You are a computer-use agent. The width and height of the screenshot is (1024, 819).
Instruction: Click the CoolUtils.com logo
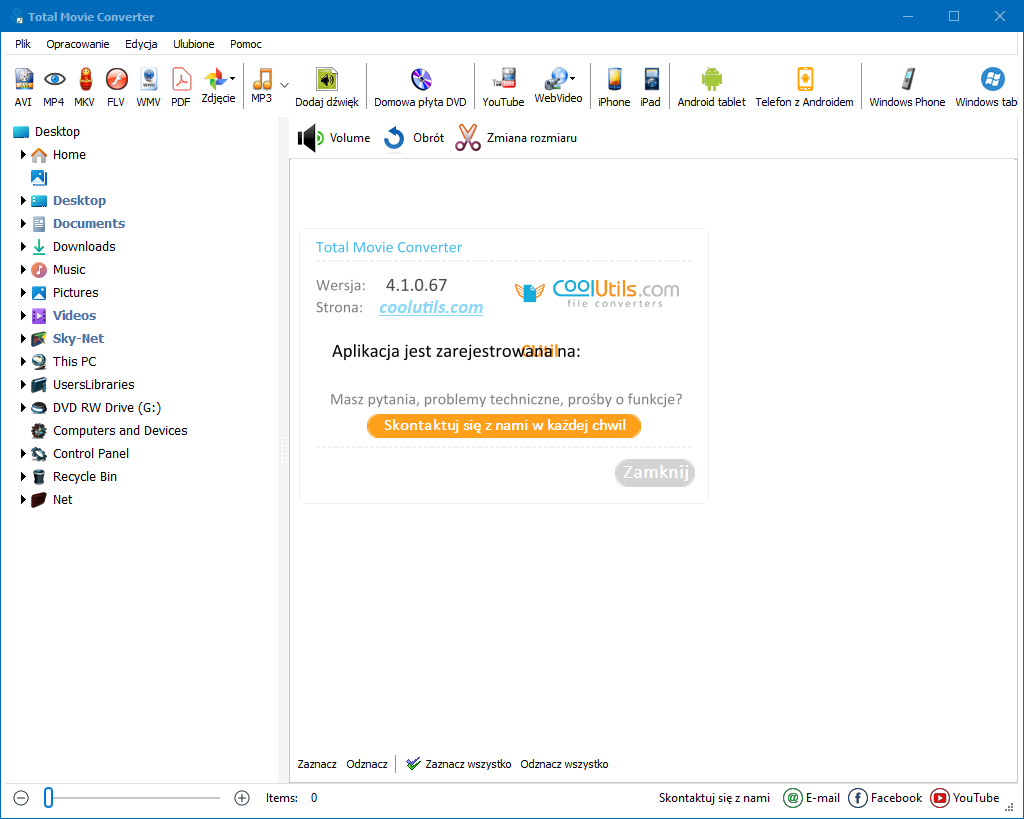(597, 293)
